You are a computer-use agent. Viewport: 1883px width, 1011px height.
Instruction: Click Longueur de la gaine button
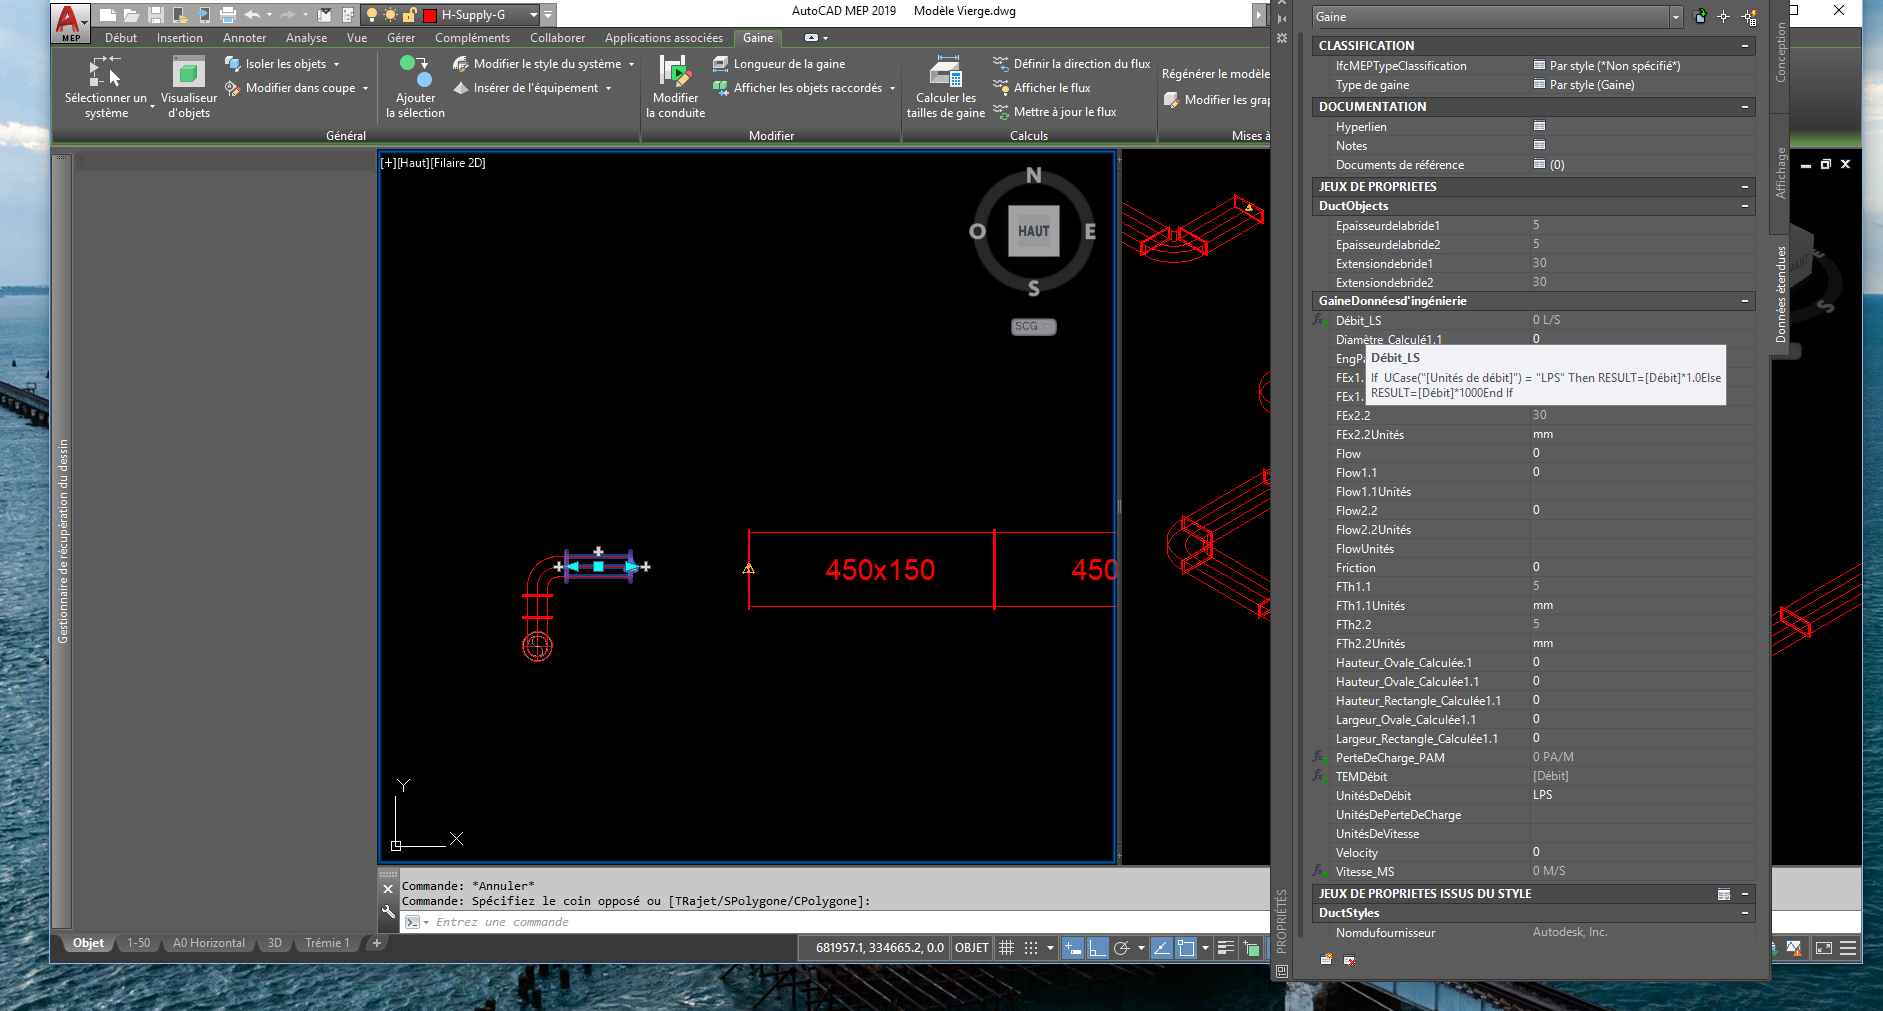[x=788, y=64]
